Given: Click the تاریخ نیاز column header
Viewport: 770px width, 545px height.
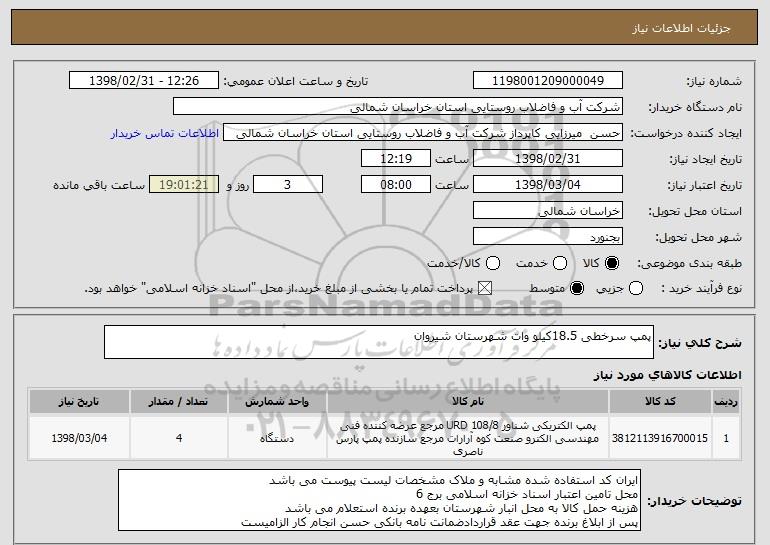Looking at the screenshot, I should pos(79,402).
